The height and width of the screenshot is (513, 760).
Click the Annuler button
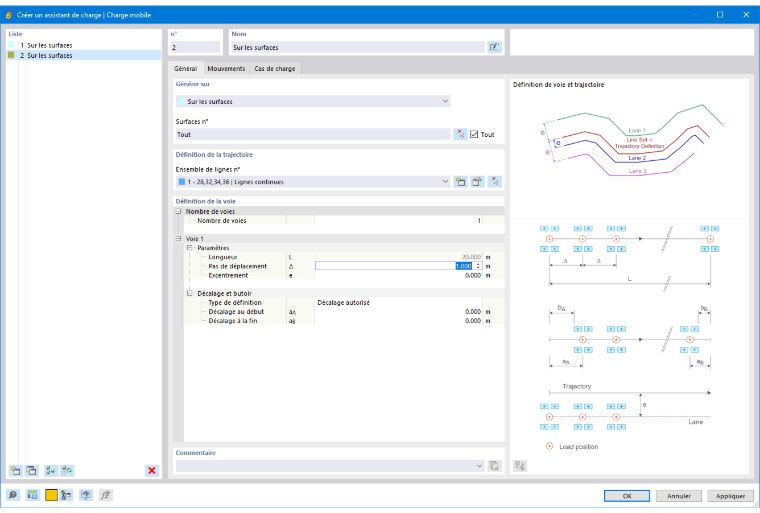tap(679, 496)
